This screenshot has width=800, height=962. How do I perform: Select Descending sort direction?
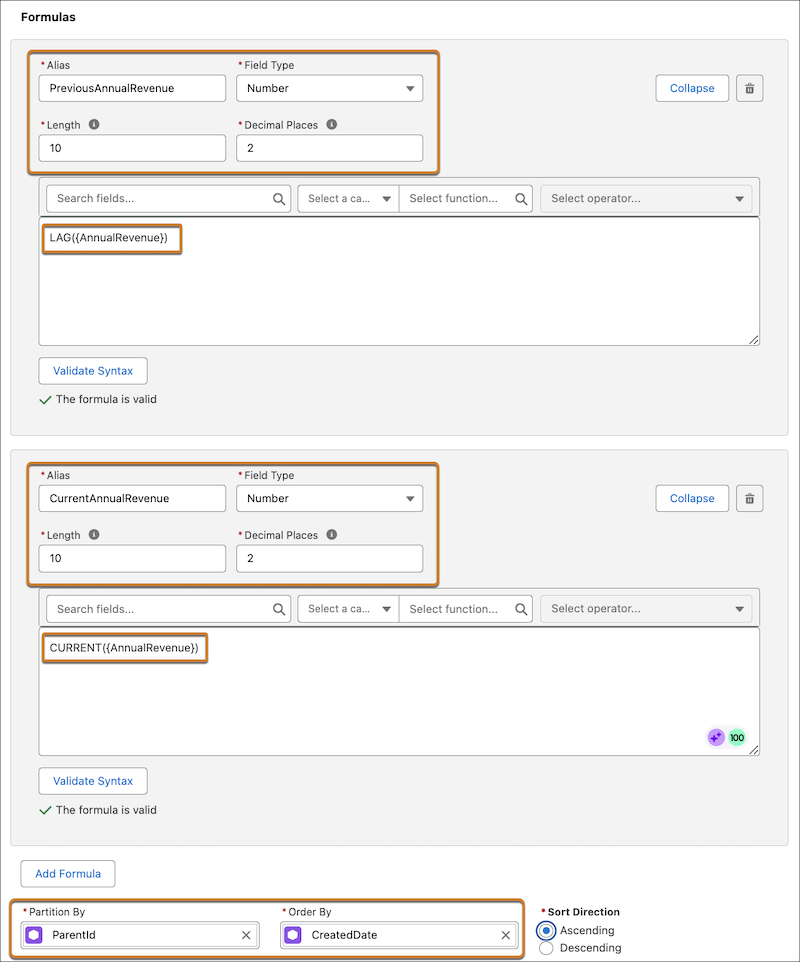coord(546,948)
